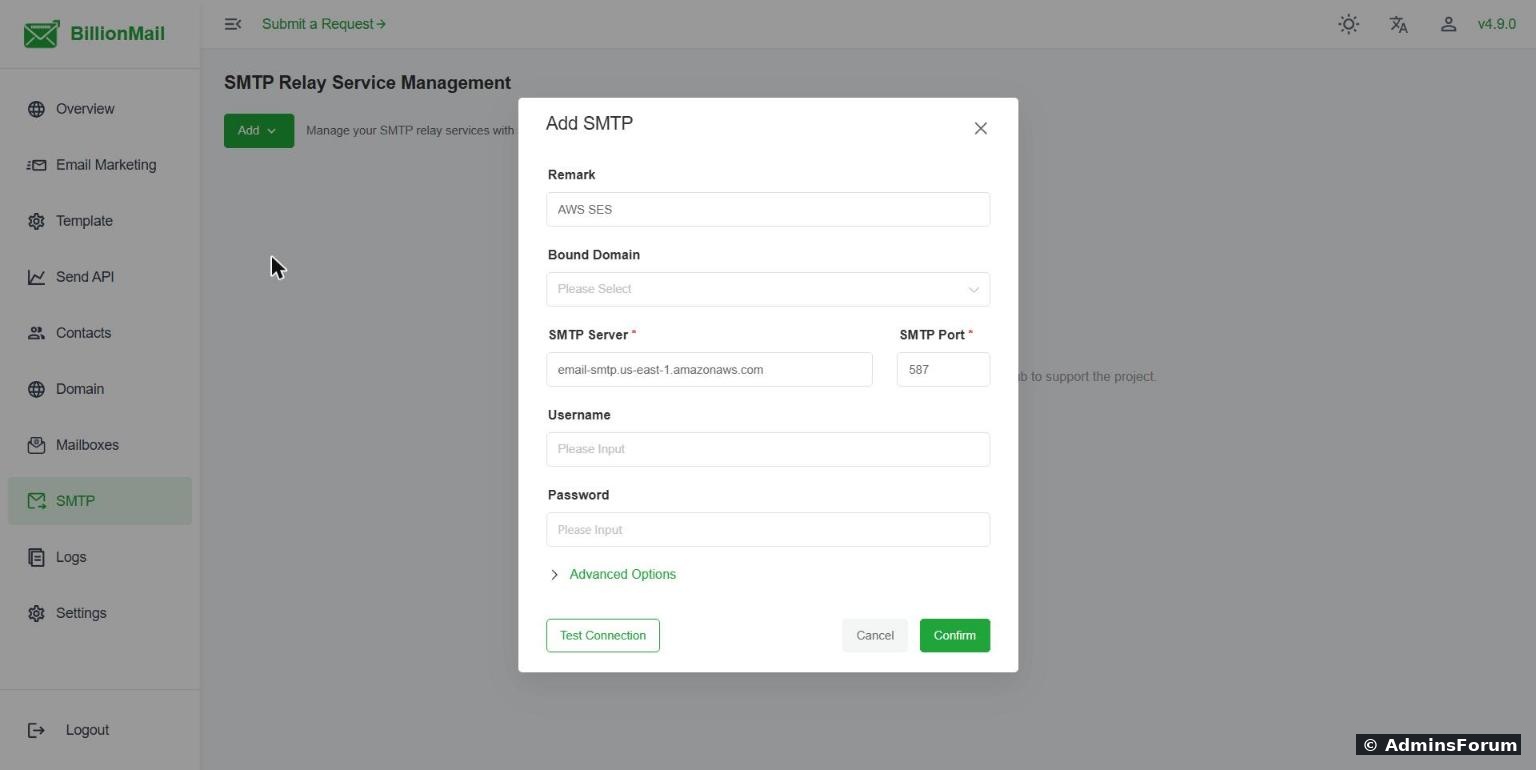Focus the Password input field
Image resolution: width=1536 pixels, height=770 pixels.
coord(768,529)
